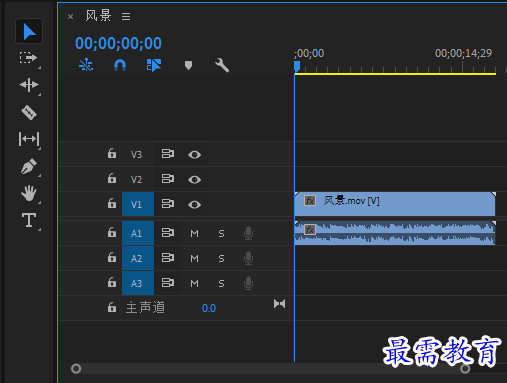Close the 风景 sequence tab
This screenshot has height=383, width=507.
point(70,17)
